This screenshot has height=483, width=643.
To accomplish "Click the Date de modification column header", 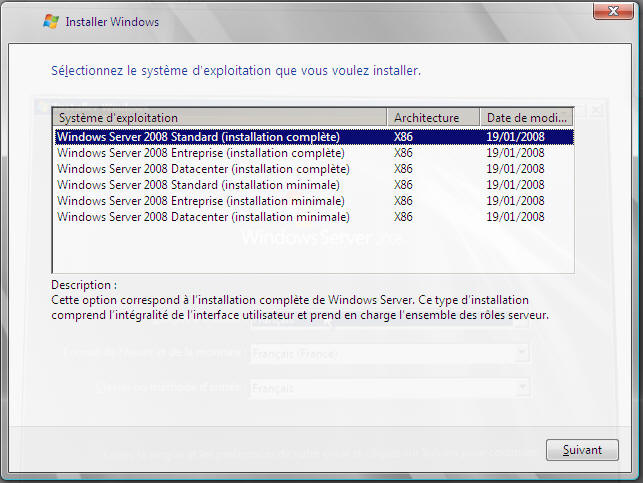I will pyautogui.click(x=526, y=116).
